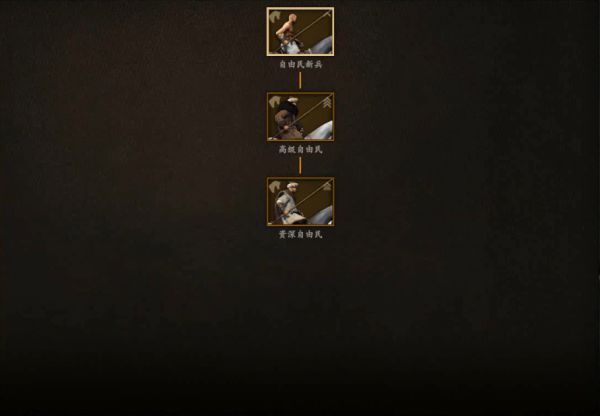Click the turbaned rider in 资深自由民 portrait
Image resolution: width=600 pixels, height=416 pixels.
[288, 203]
